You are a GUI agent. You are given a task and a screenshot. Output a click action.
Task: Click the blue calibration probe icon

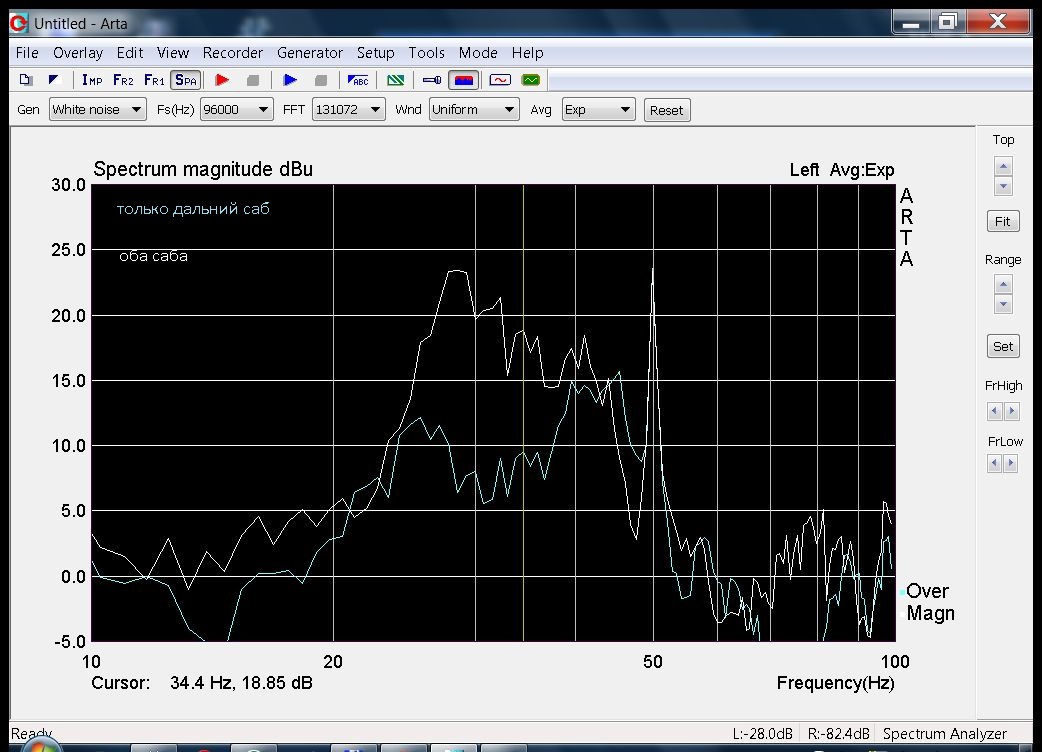[x=432, y=80]
